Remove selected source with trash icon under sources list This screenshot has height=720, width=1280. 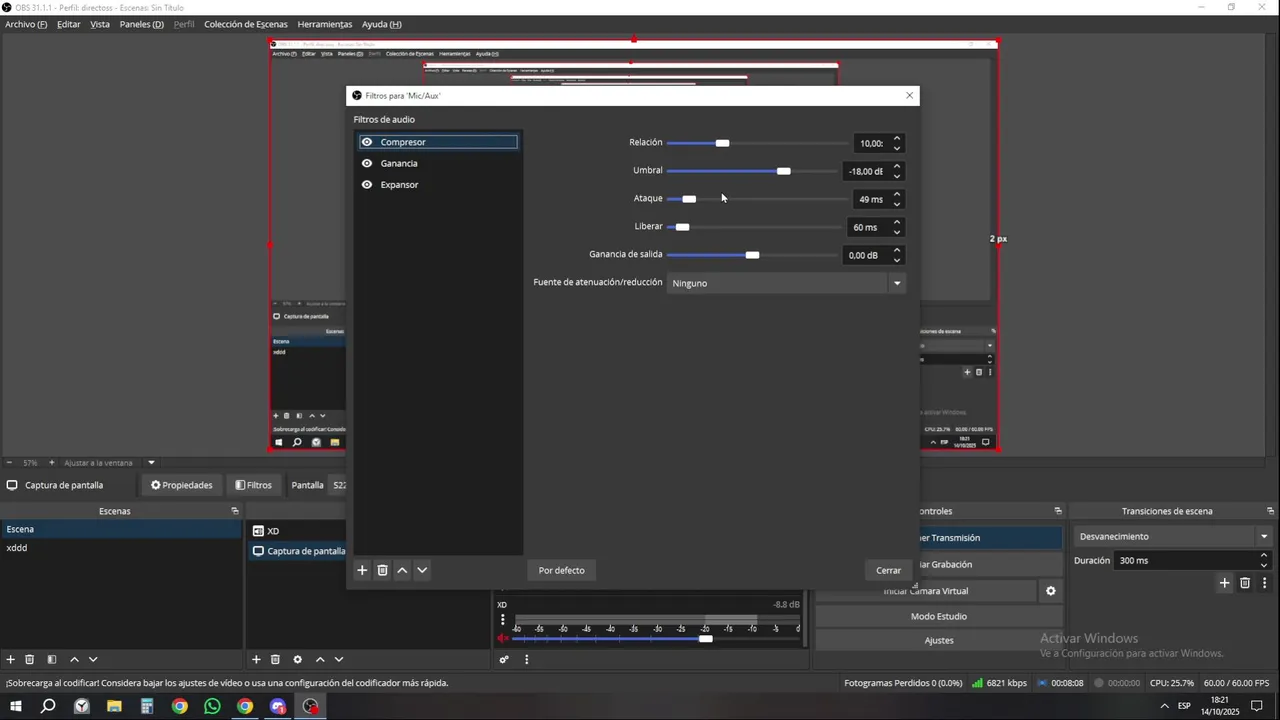click(275, 659)
